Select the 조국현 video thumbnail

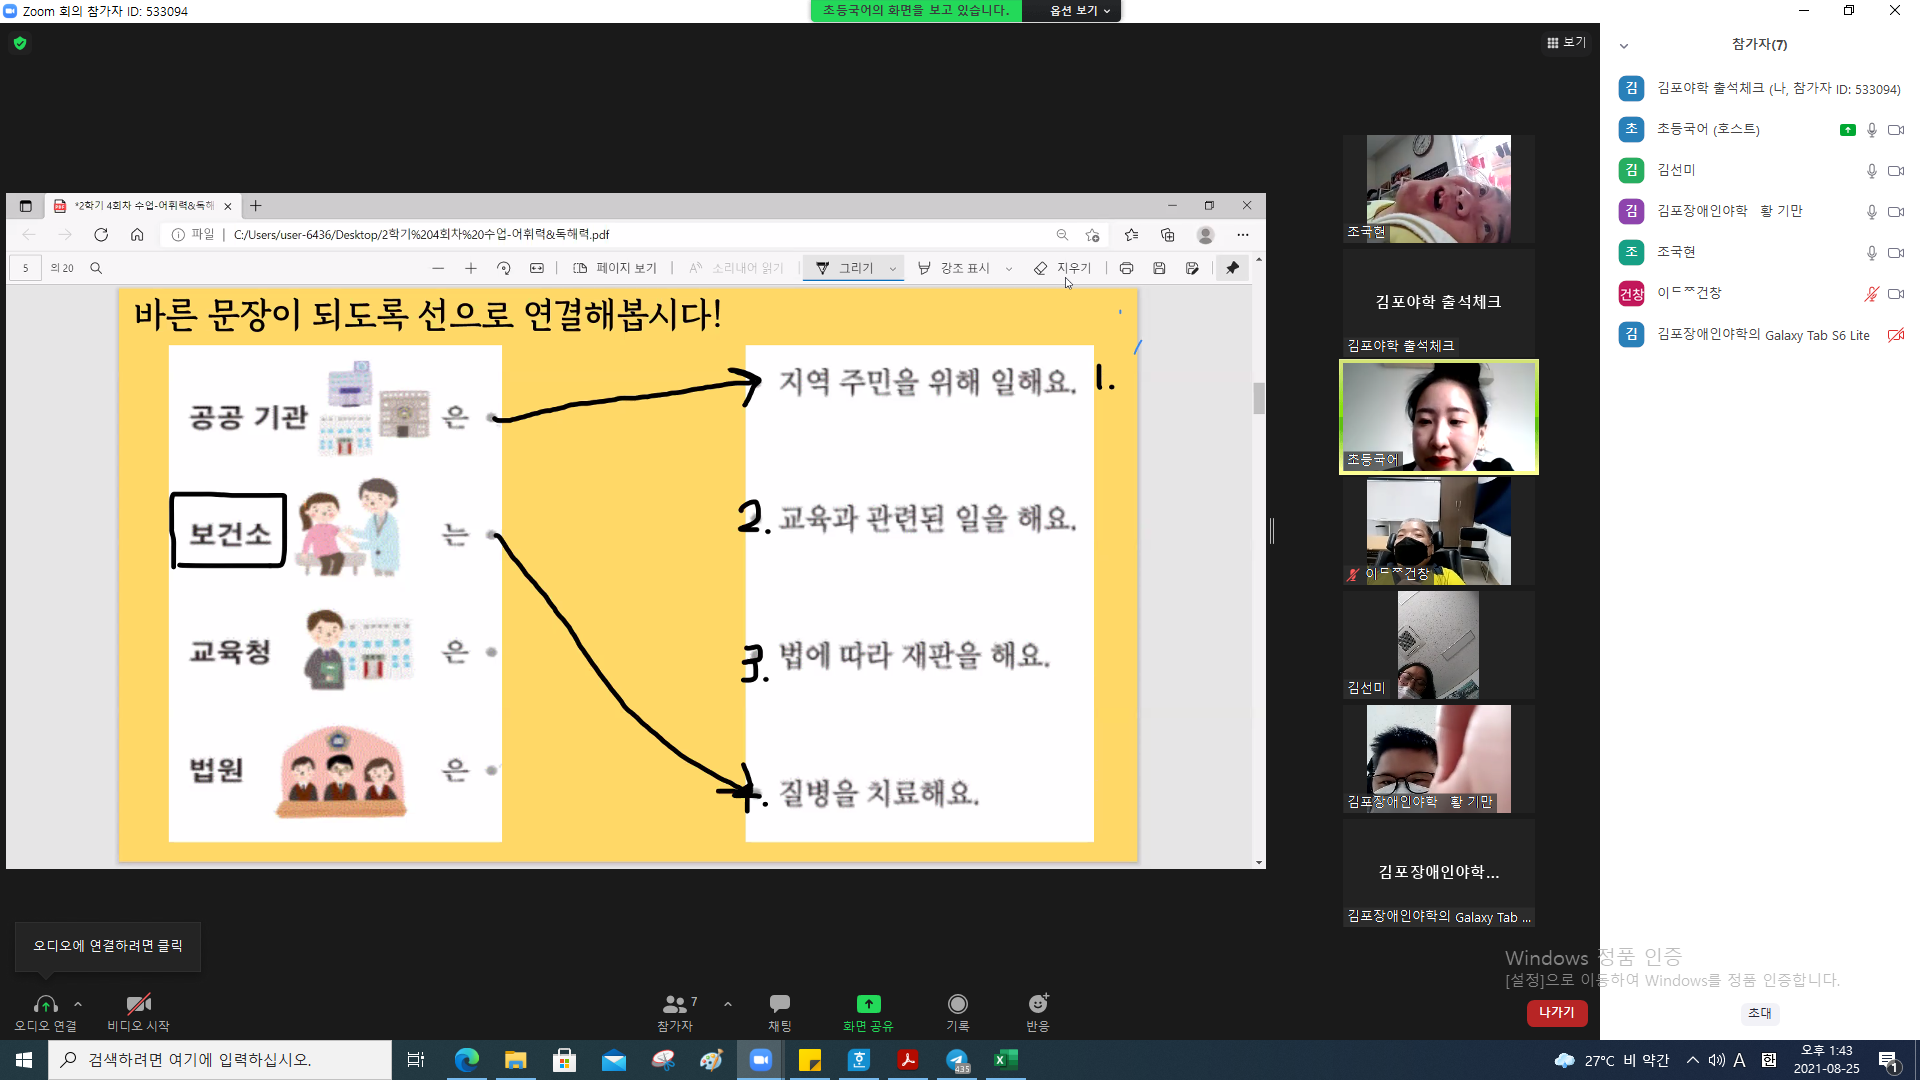click(1438, 189)
